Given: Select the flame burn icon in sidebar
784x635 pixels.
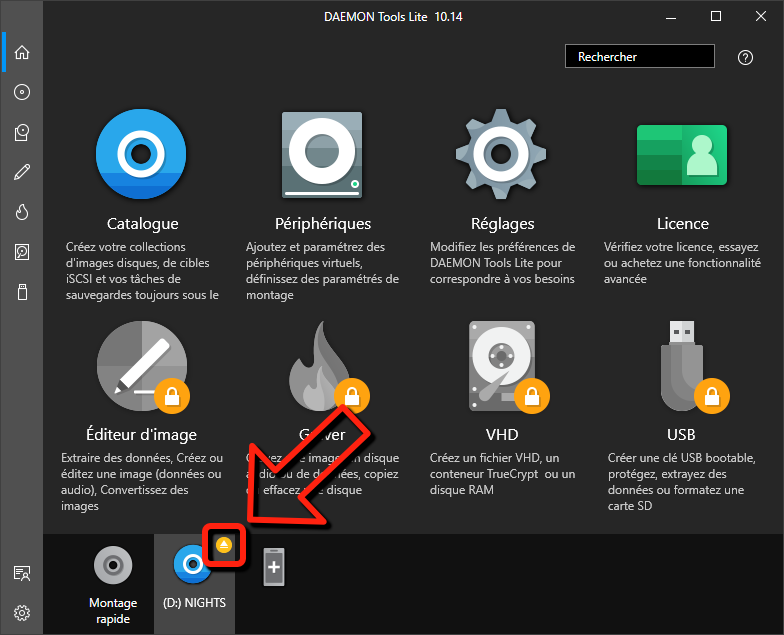Looking at the screenshot, I should coord(21,212).
